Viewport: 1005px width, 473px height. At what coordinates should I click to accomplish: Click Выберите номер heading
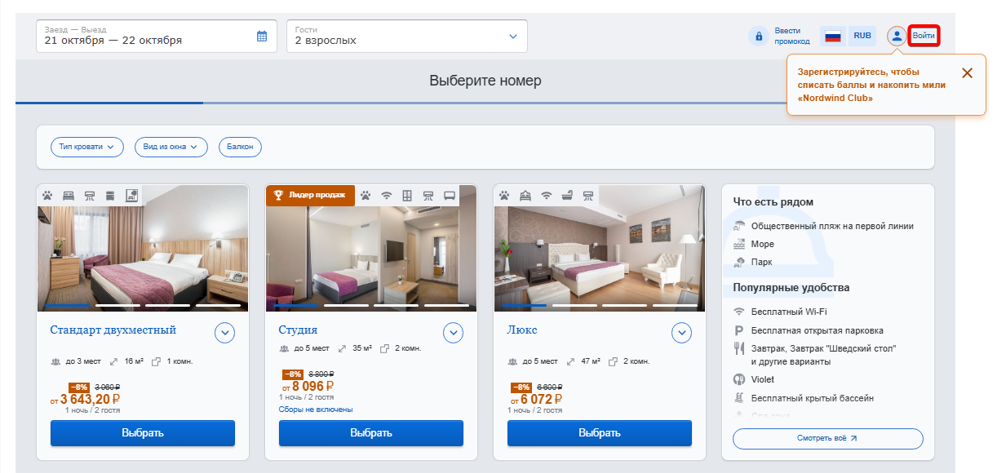(x=485, y=81)
